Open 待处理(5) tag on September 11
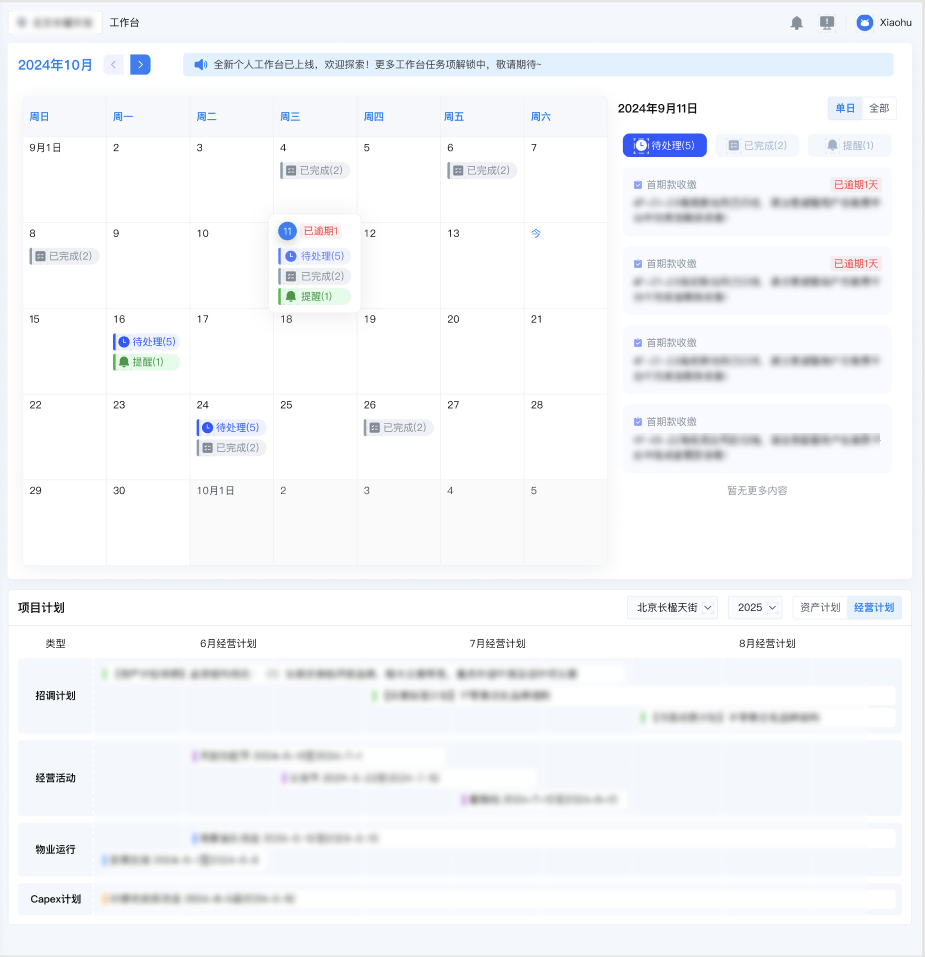The image size is (925, 957). (315, 256)
